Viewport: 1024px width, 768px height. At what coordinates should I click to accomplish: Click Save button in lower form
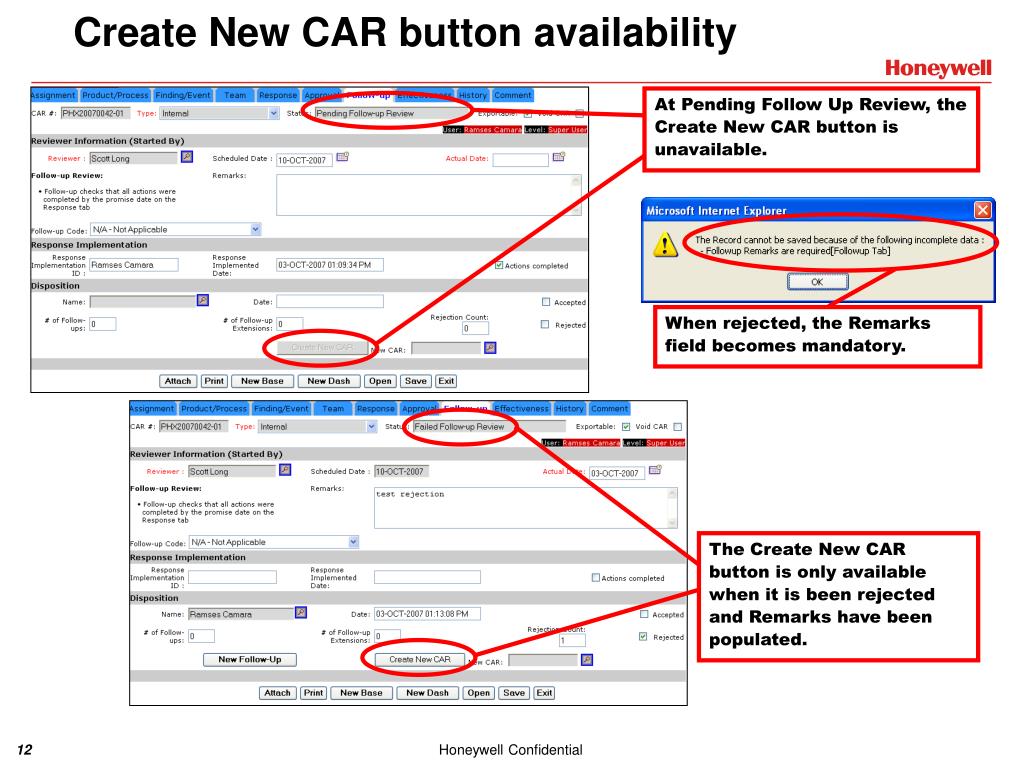click(514, 693)
